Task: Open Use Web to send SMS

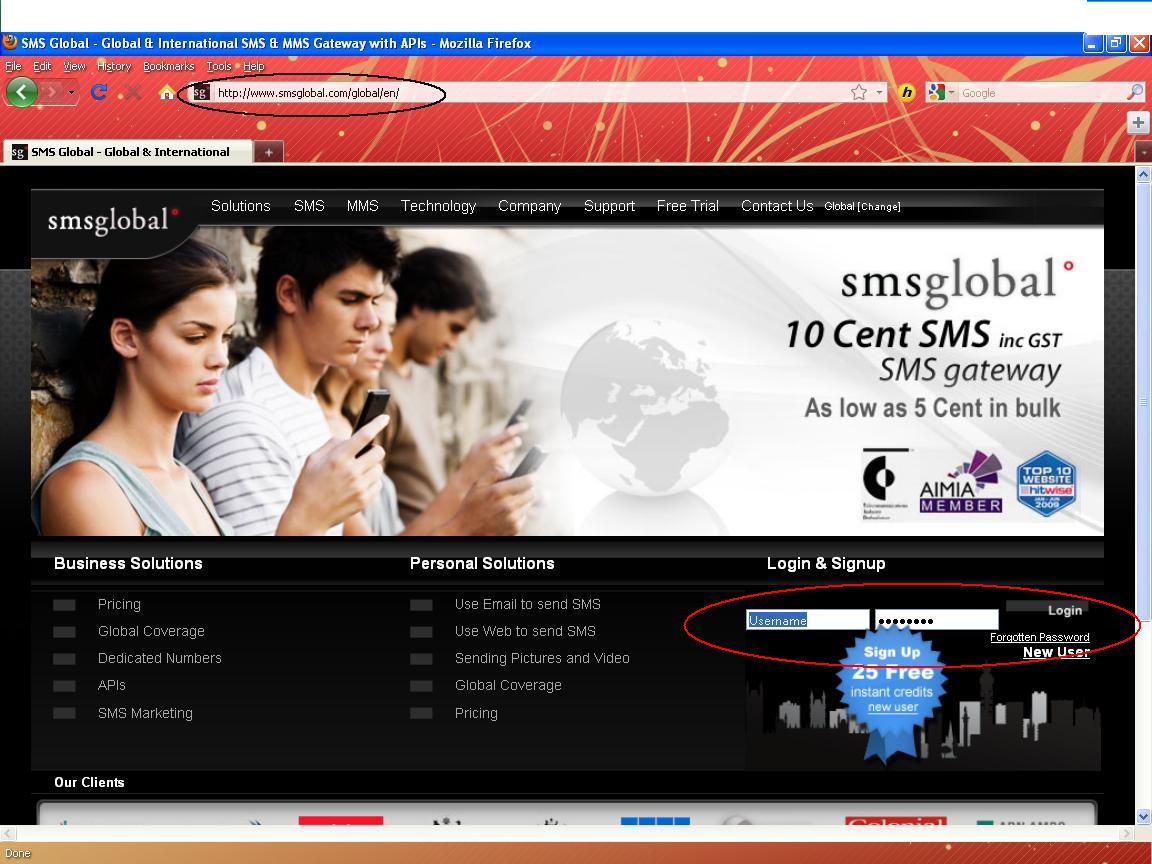Action: pyautogui.click(x=525, y=631)
